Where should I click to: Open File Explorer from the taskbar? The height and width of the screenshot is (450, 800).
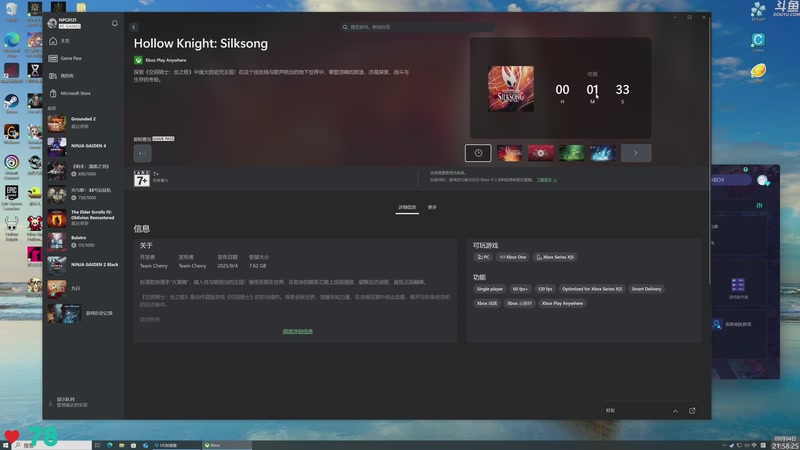tap(121, 445)
